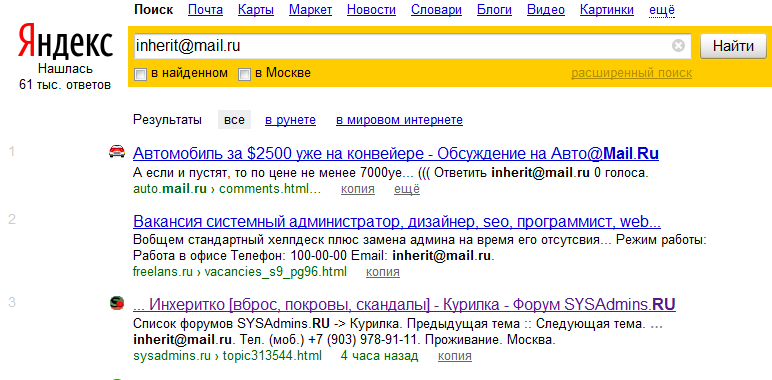Click the SYSAdmins favicon next to result 3

(x=117, y=303)
